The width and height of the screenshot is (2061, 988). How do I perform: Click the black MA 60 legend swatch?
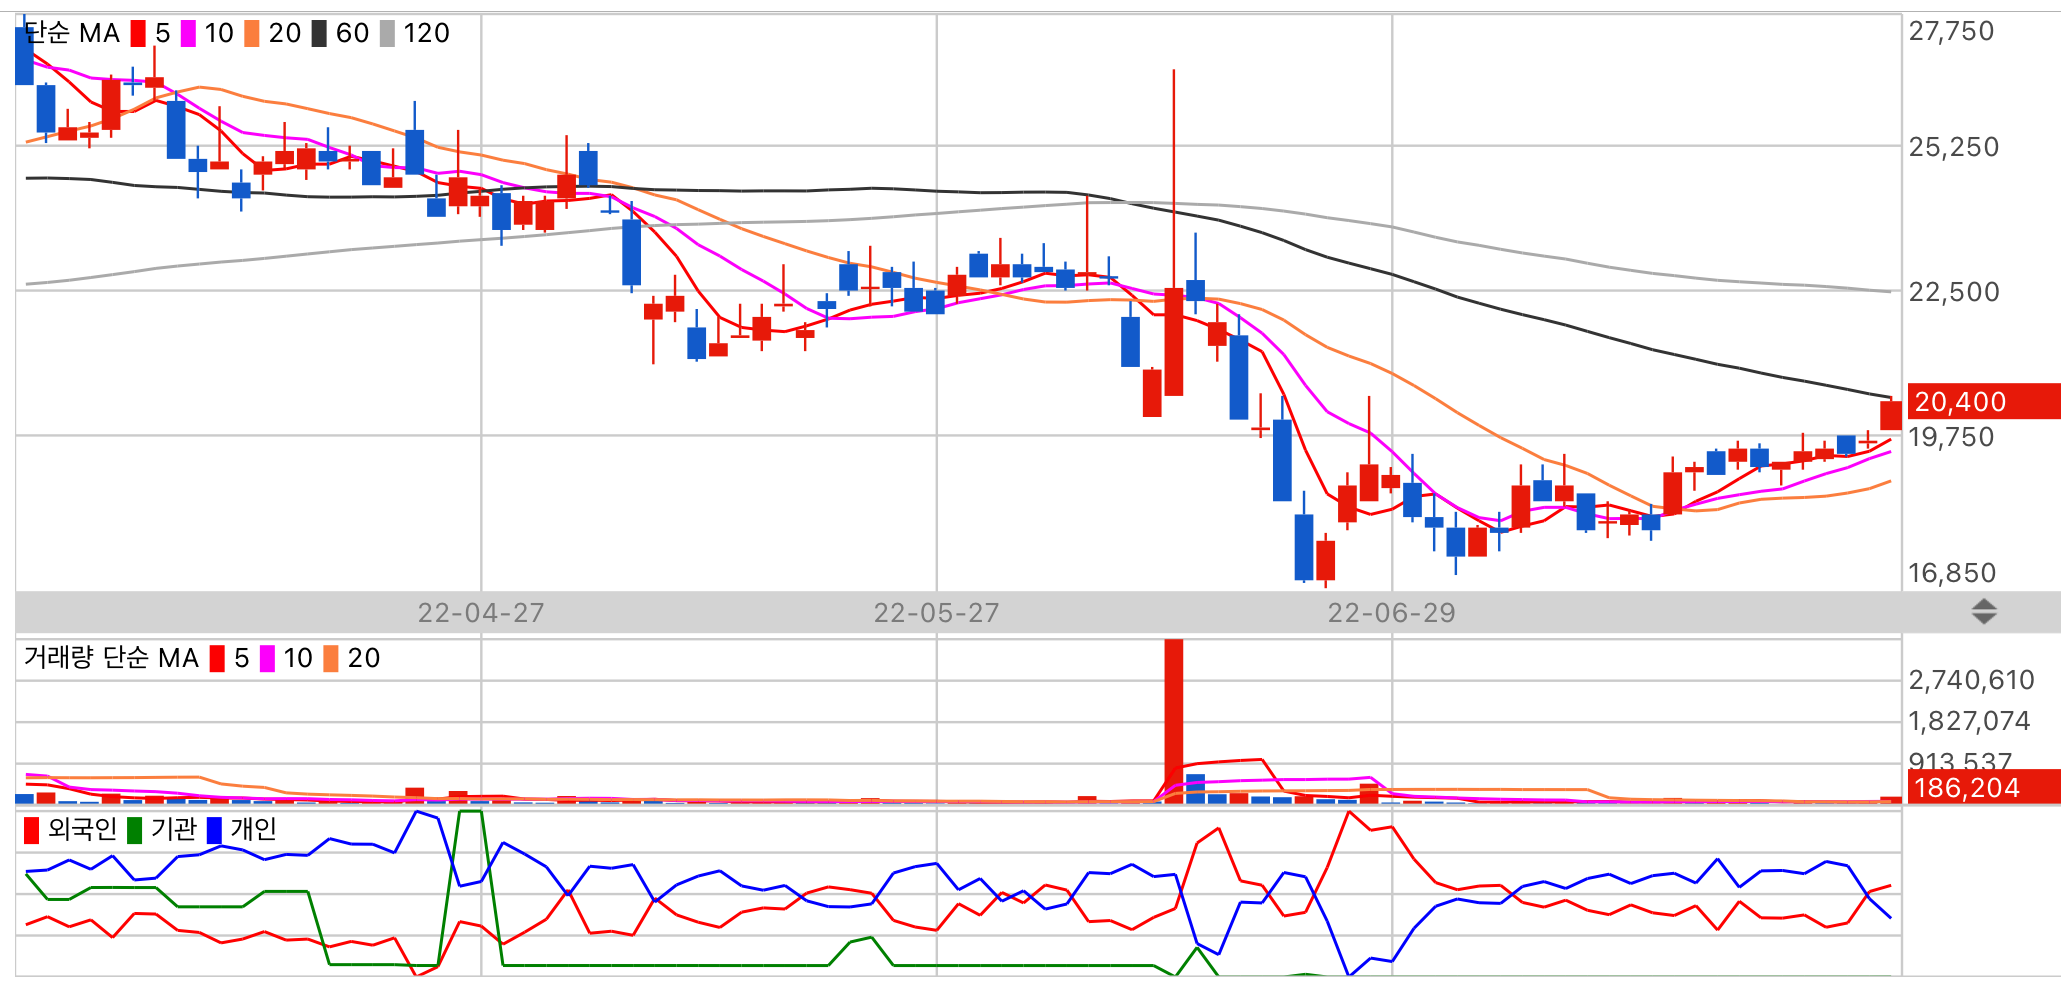pyautogui.click(x=319, y=34)
